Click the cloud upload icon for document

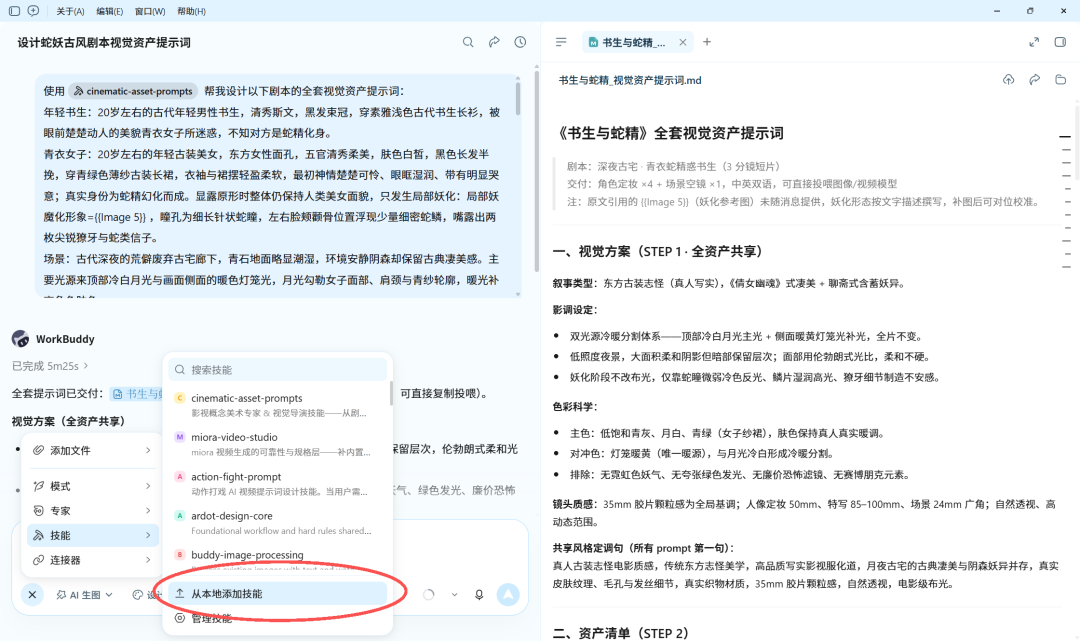tap(1008, 80)
